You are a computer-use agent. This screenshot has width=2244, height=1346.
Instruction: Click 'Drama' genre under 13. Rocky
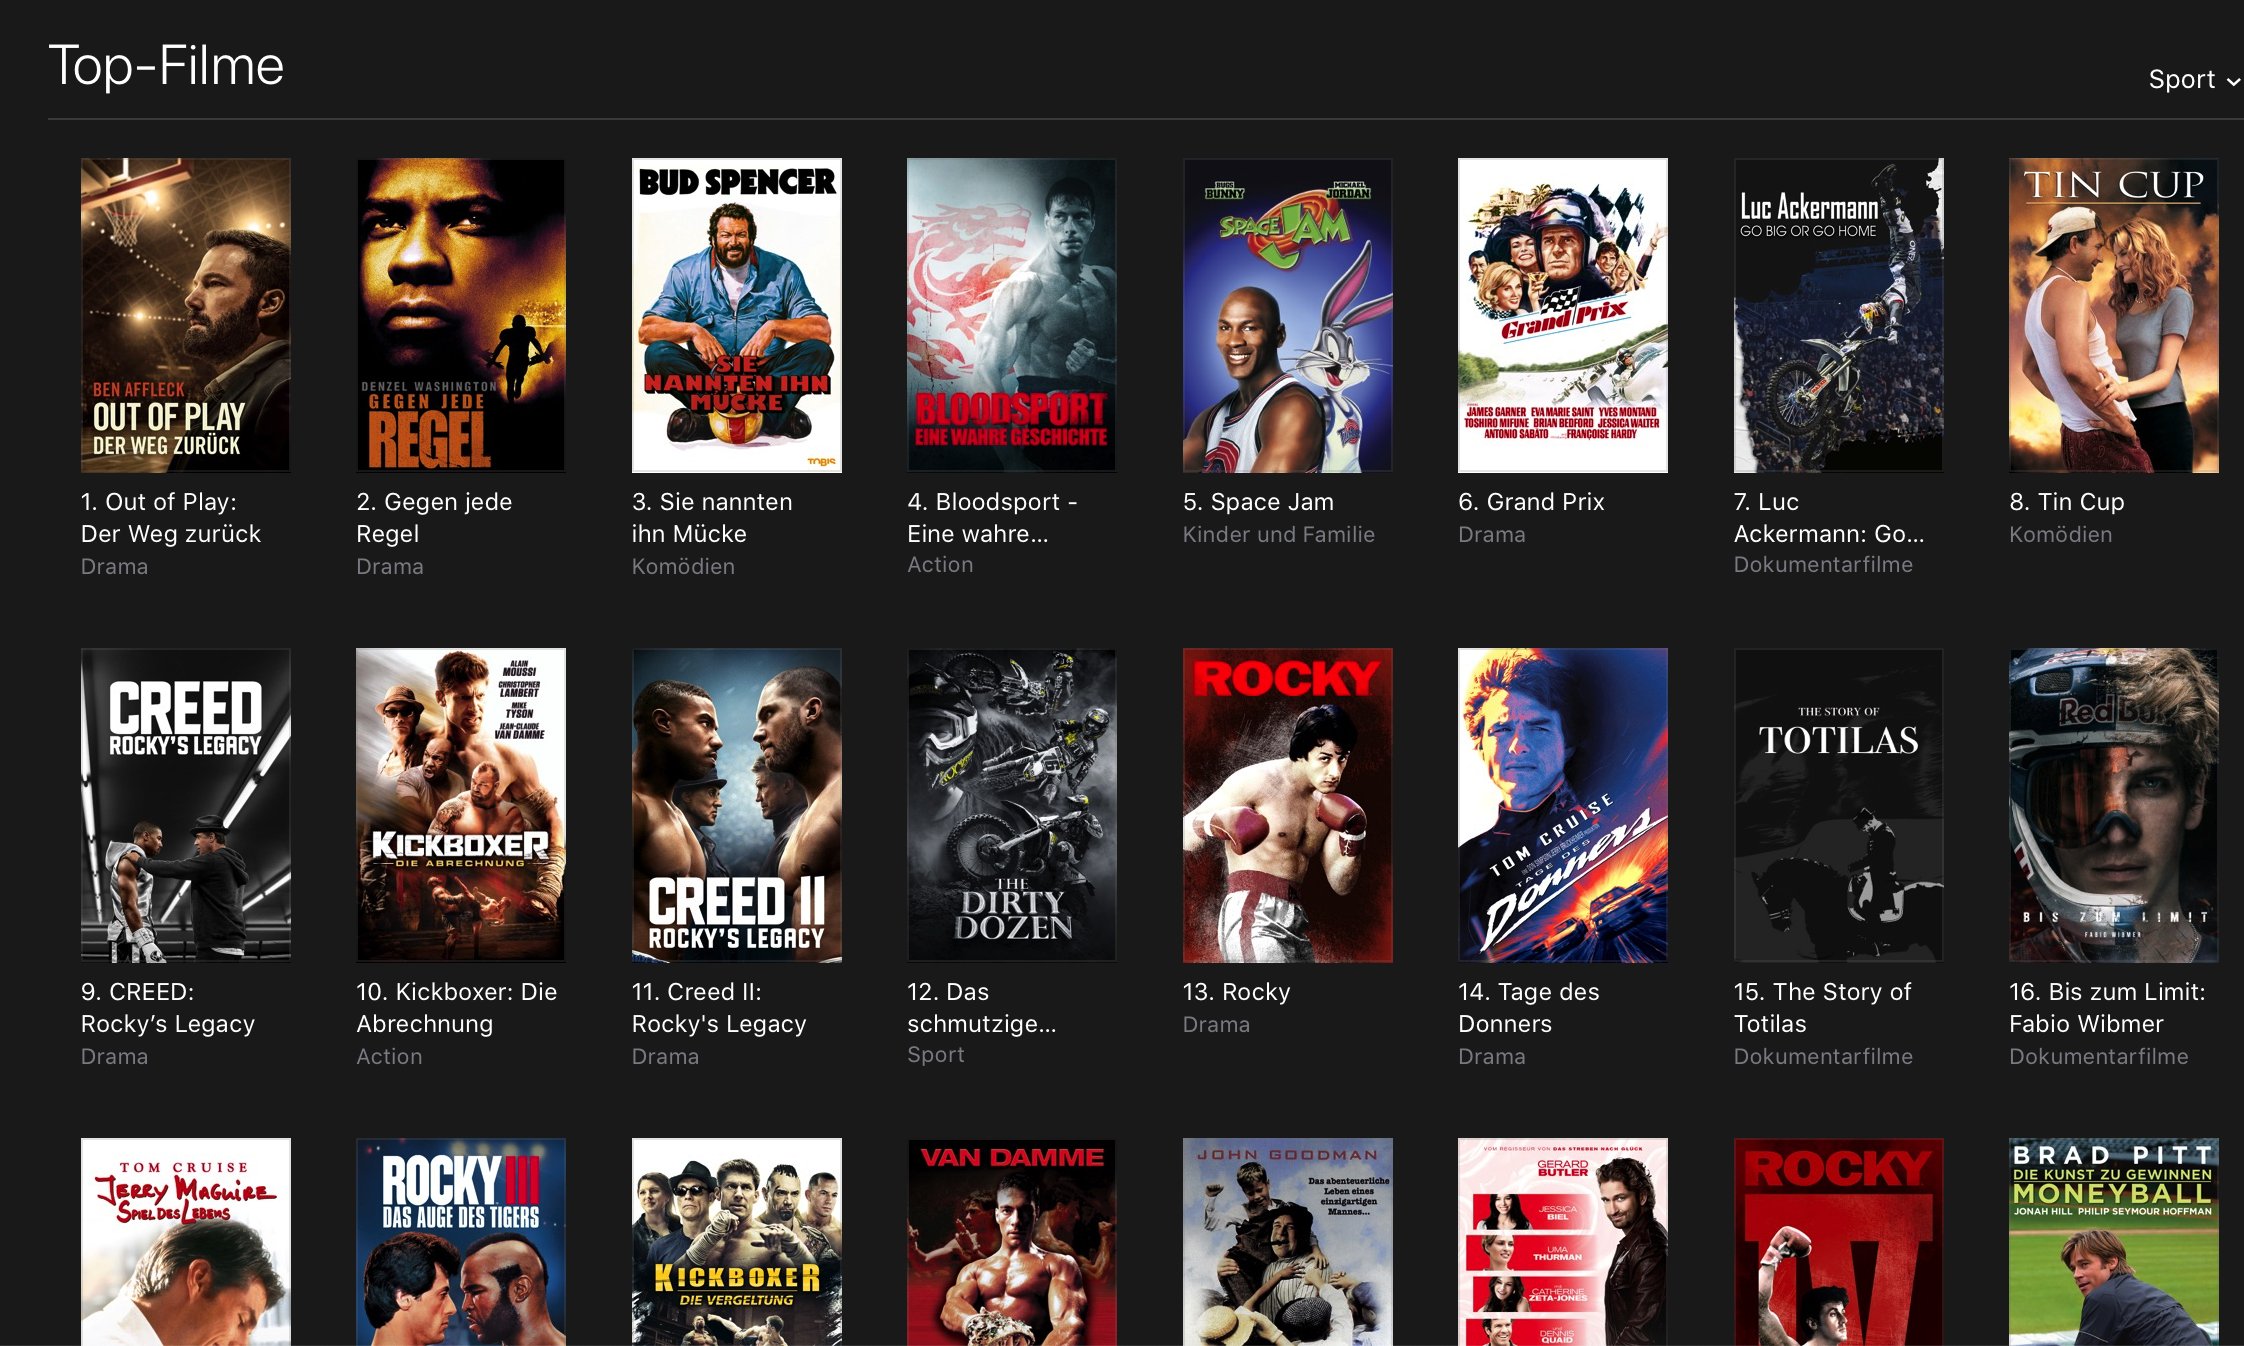1216,1025
